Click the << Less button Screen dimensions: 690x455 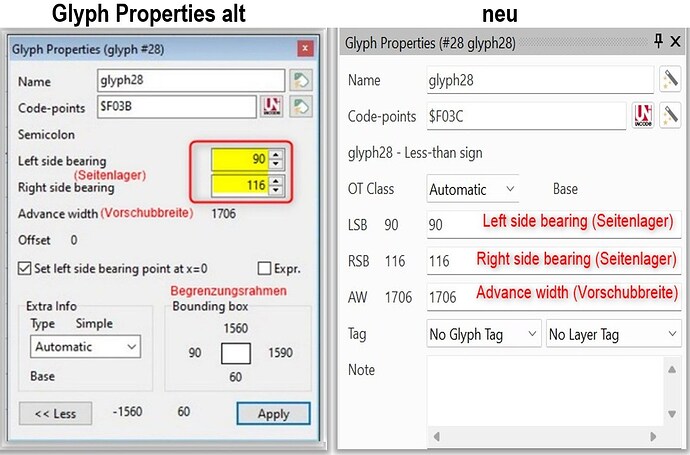click(x=55, y=413)
